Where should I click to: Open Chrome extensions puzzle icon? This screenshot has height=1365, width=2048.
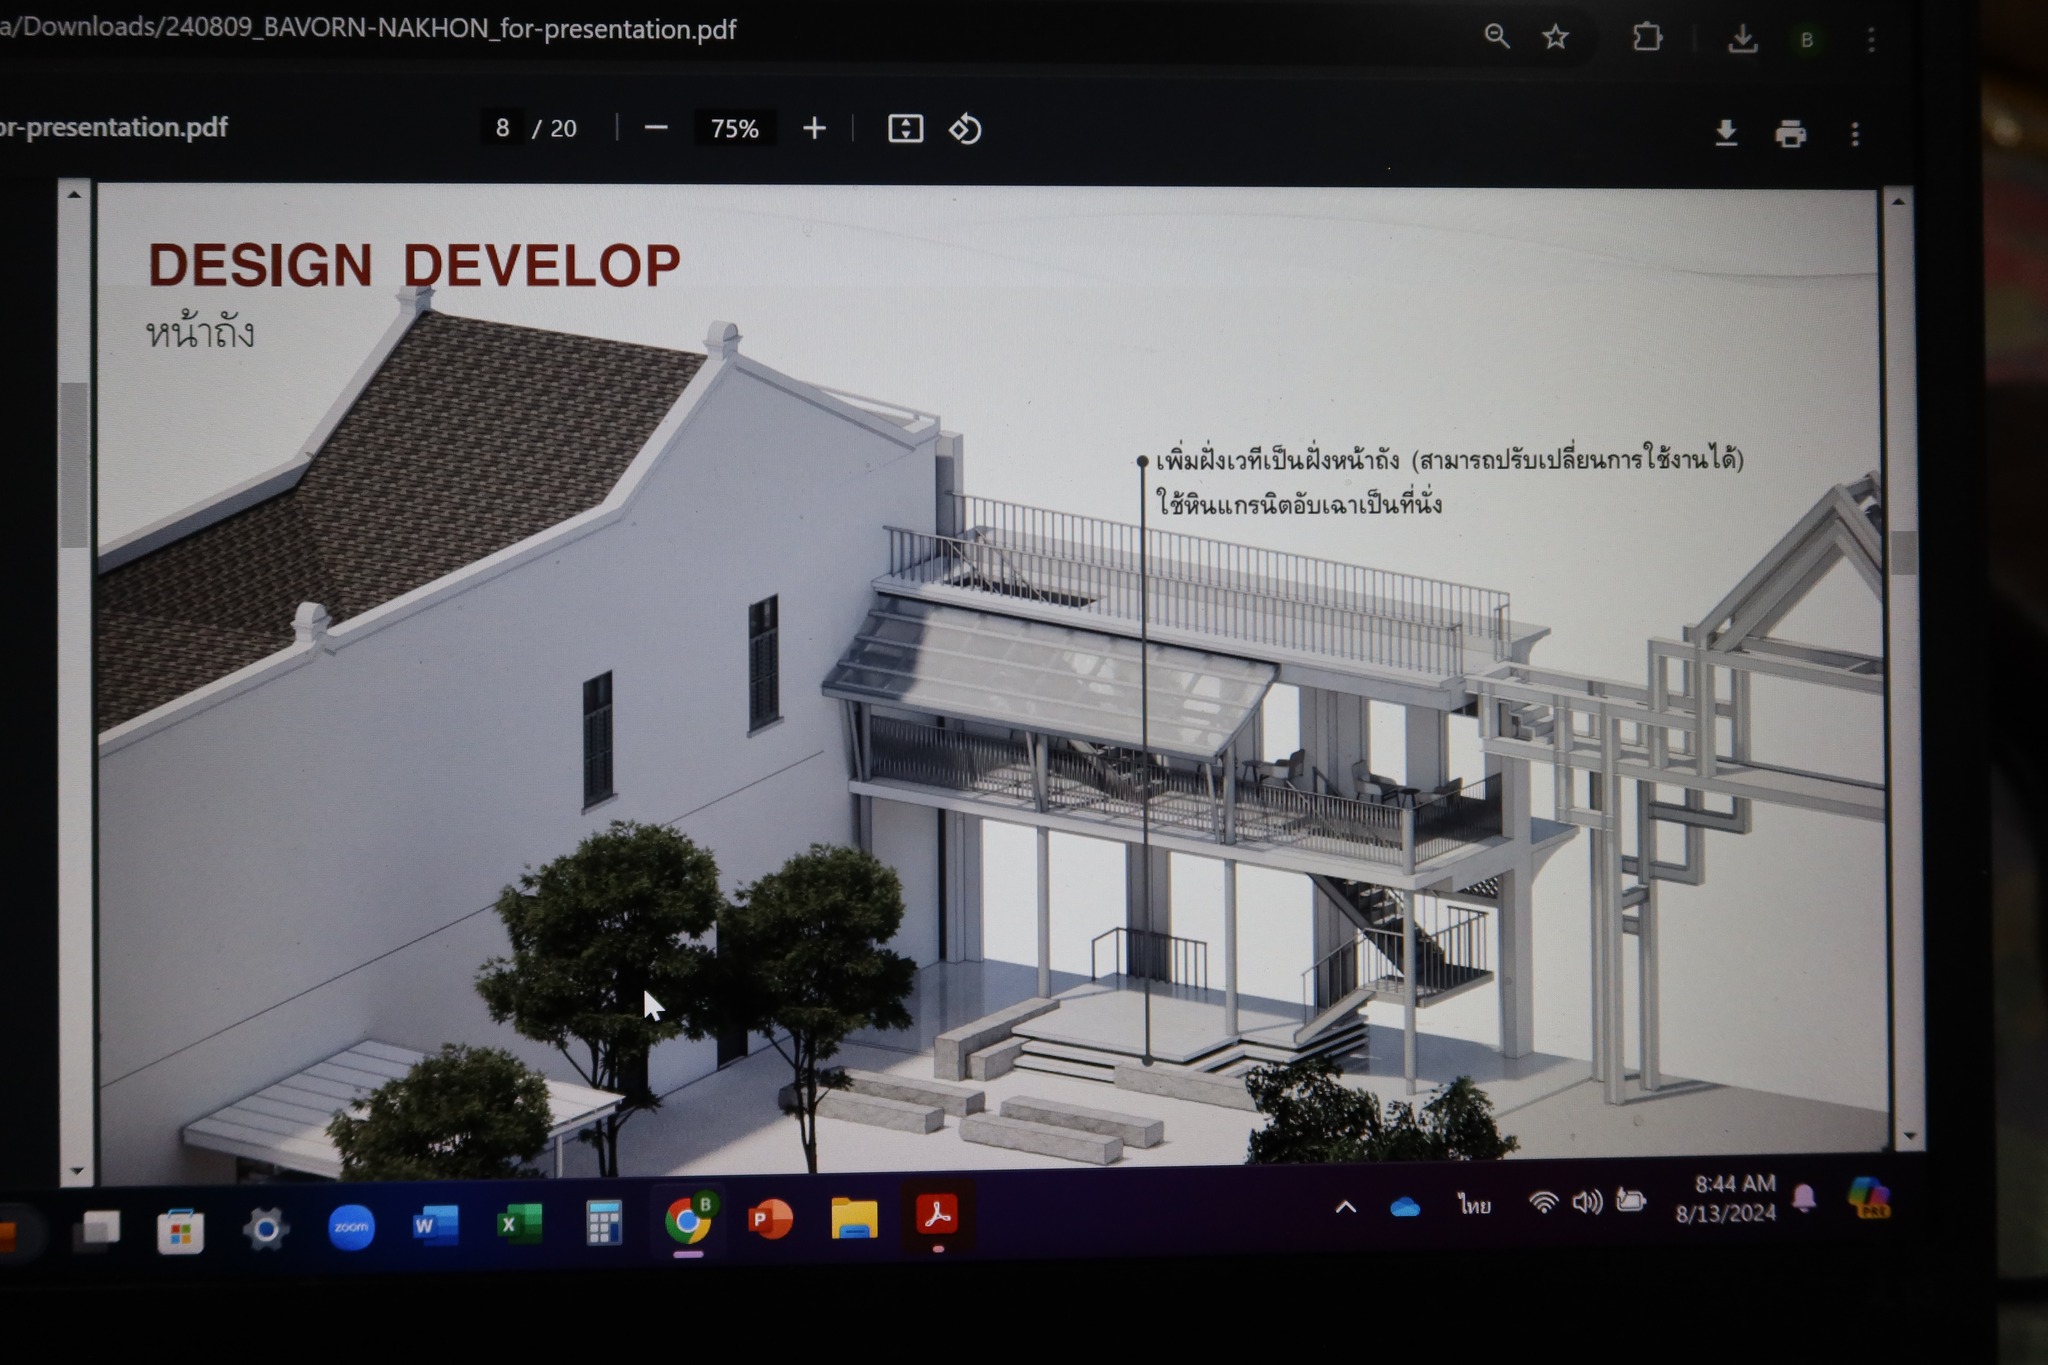(1647, 38)
